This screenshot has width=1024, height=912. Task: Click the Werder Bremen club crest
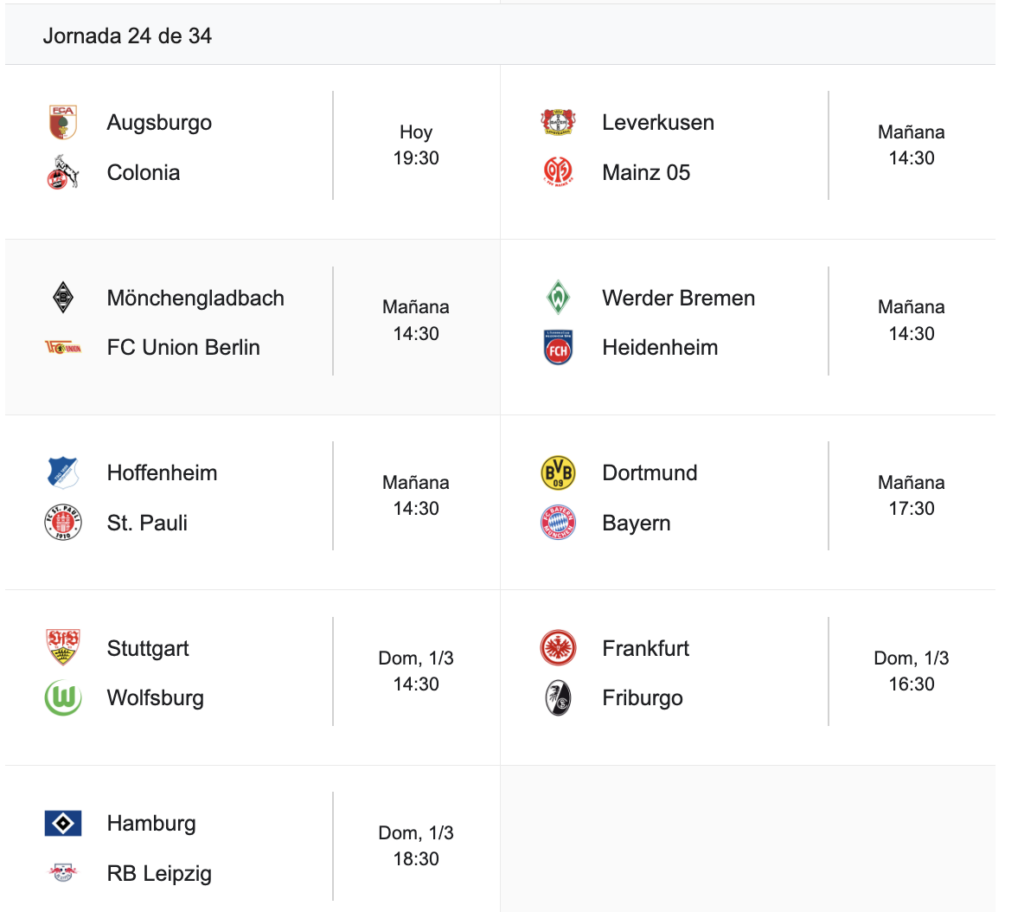(558, 298)
